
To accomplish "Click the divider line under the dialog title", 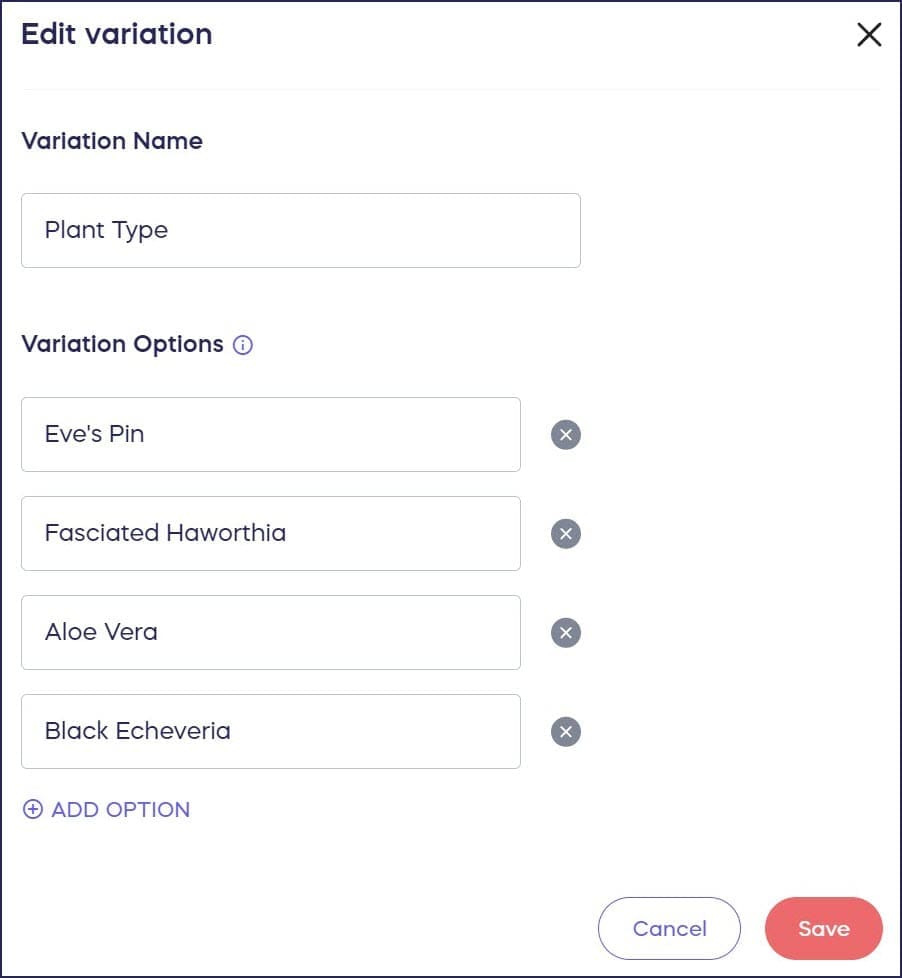I will click(x=450, y=90).
